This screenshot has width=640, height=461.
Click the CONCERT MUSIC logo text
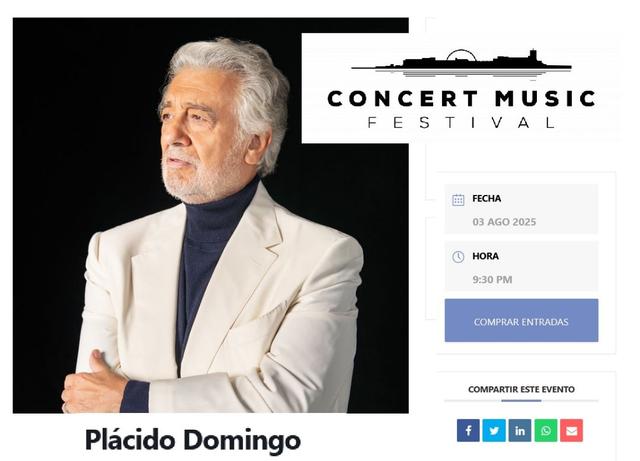[461, 99]
